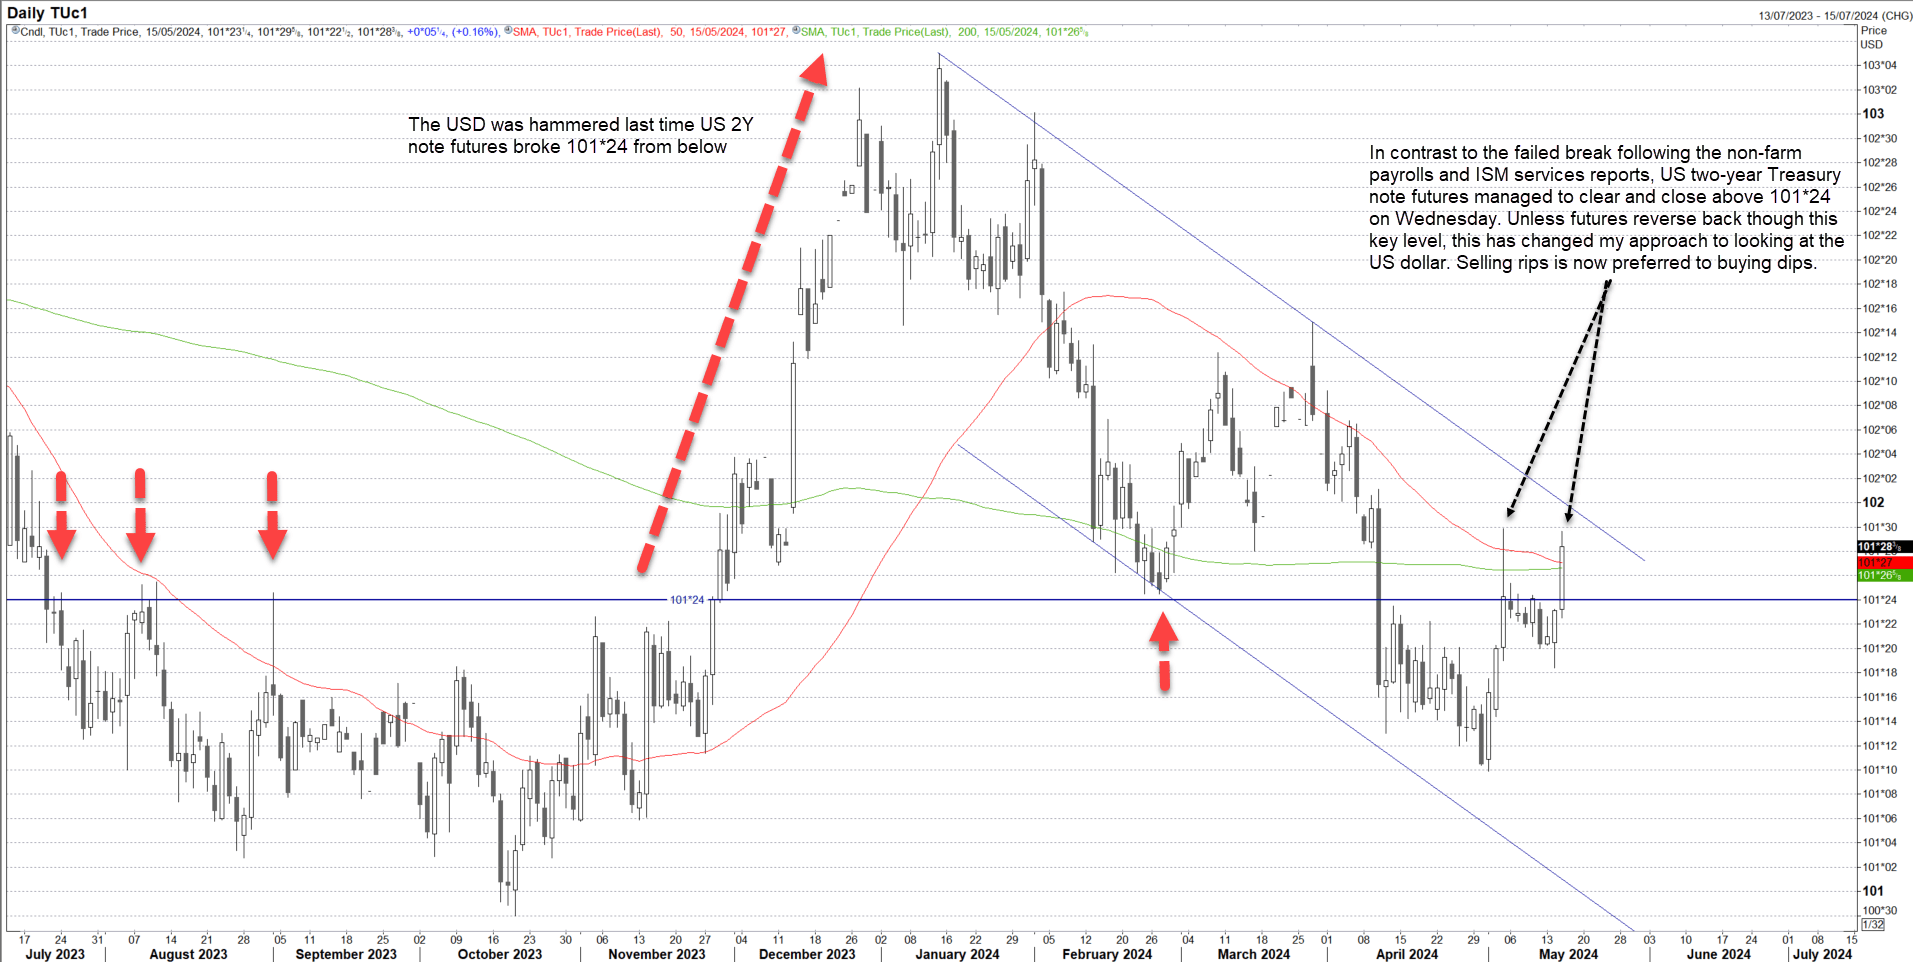Click the October 2023 time axis label
This screenshot has width=1913, height=962.
[500, 954]
